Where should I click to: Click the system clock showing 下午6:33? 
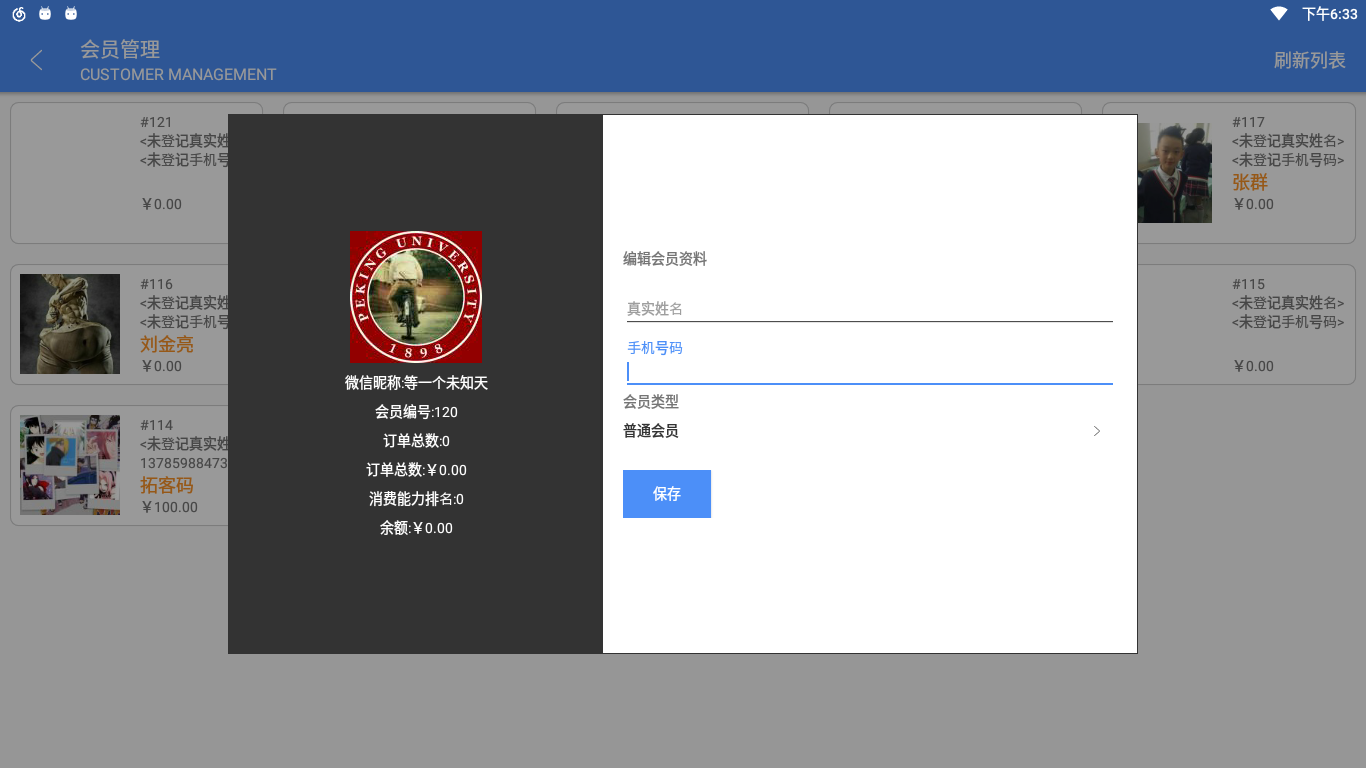1329,14
